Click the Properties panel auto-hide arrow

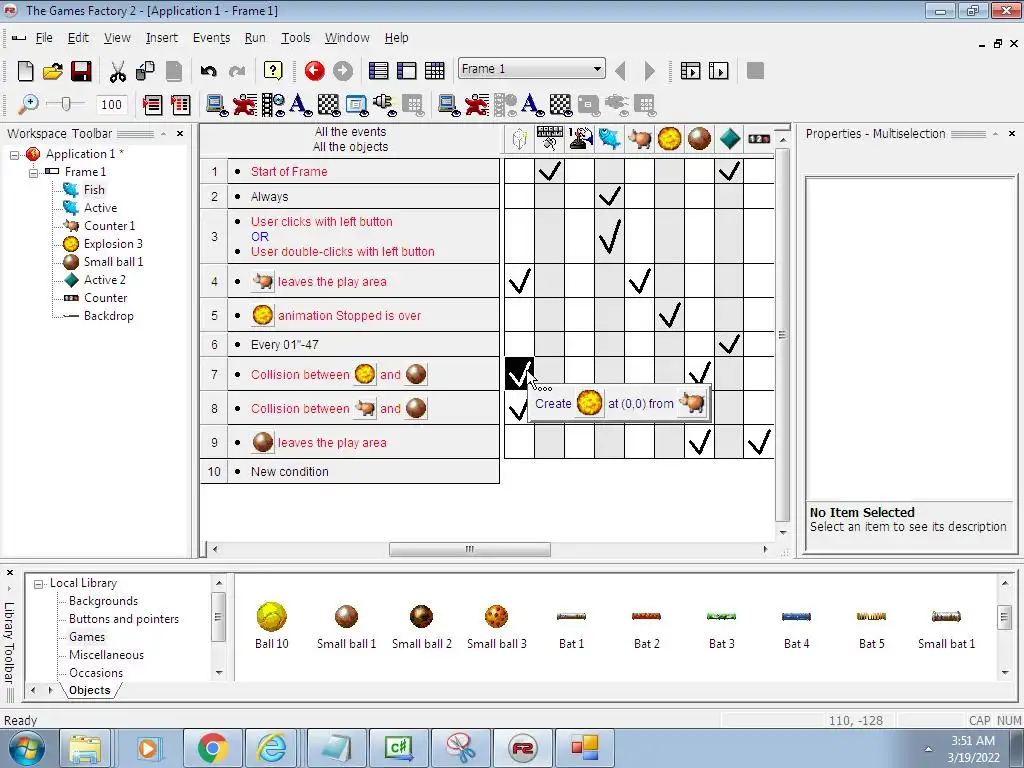point(995,133)
